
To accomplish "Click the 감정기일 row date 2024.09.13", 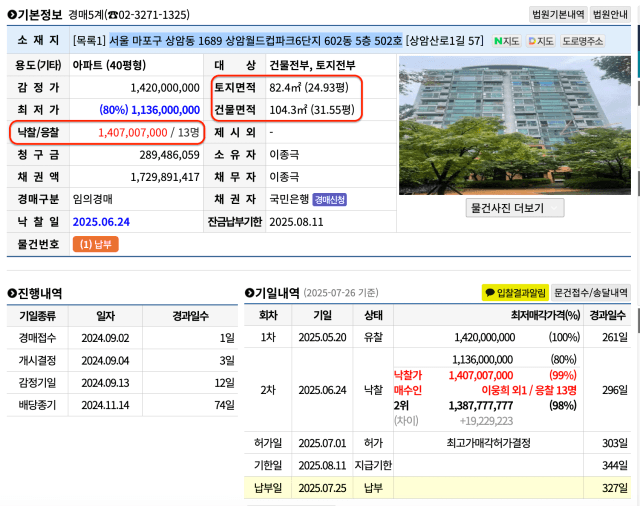I will [105, 383].
